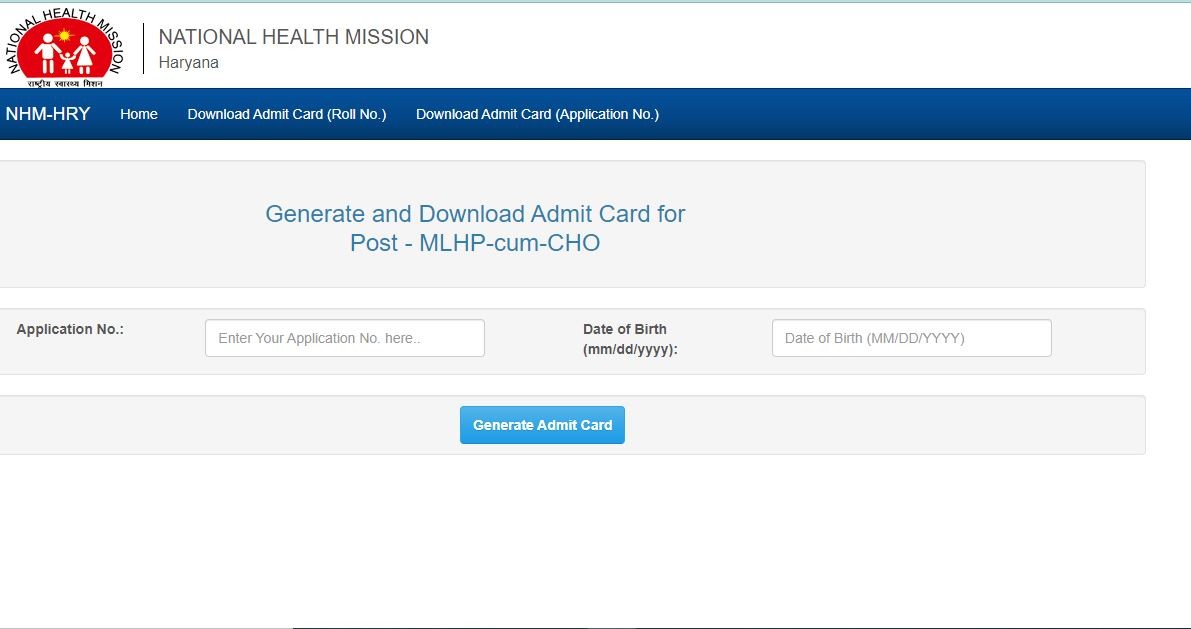The width and height of the screenshot is (1191, 629).
Task: Click the vertical divider beside the logo
Action: click(144, 48)
